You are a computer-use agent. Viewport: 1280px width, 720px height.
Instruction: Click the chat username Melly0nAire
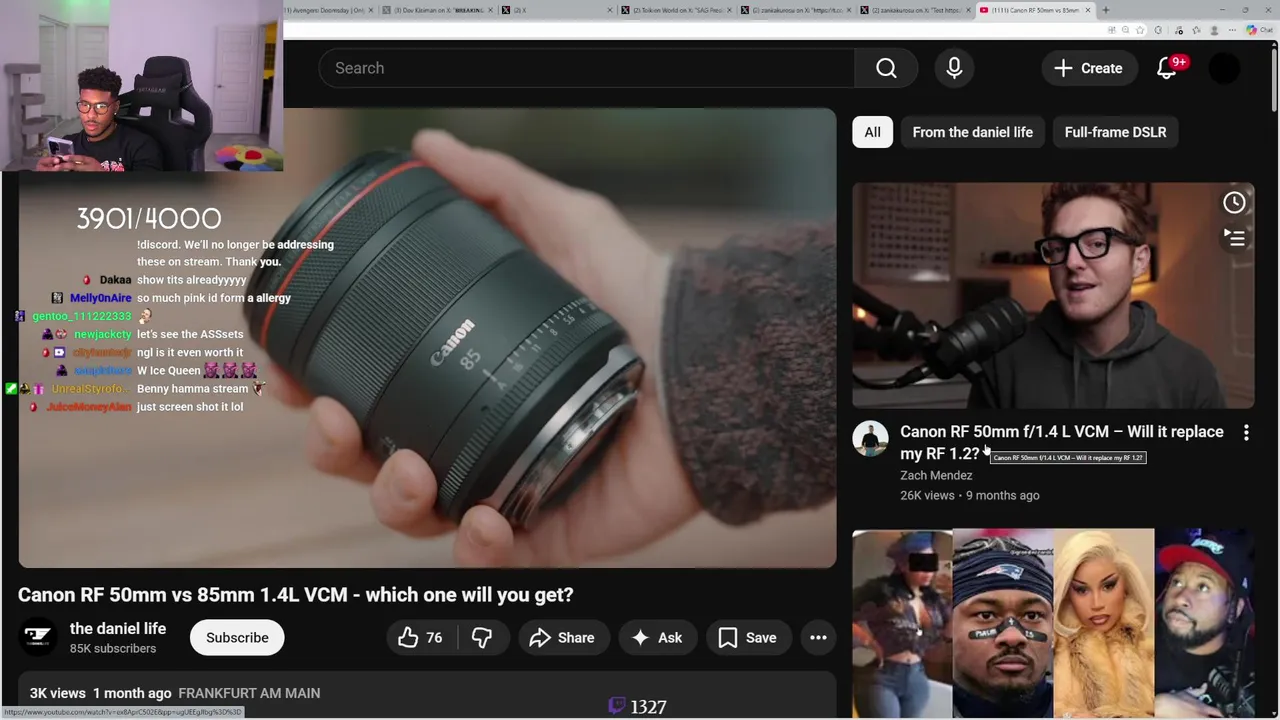point(100,298)
